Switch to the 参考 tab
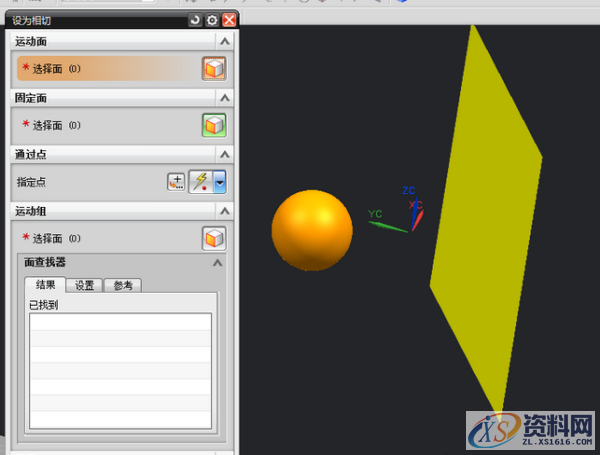 pos(122,285)
